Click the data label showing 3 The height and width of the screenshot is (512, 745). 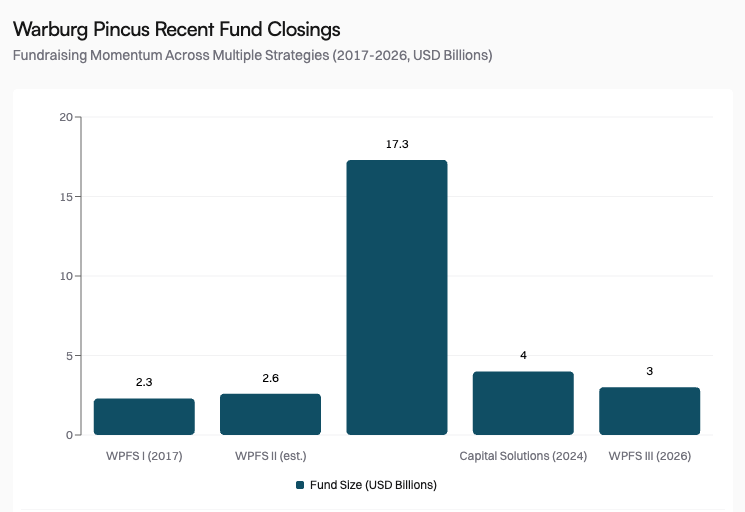click(x=649, y=371)
